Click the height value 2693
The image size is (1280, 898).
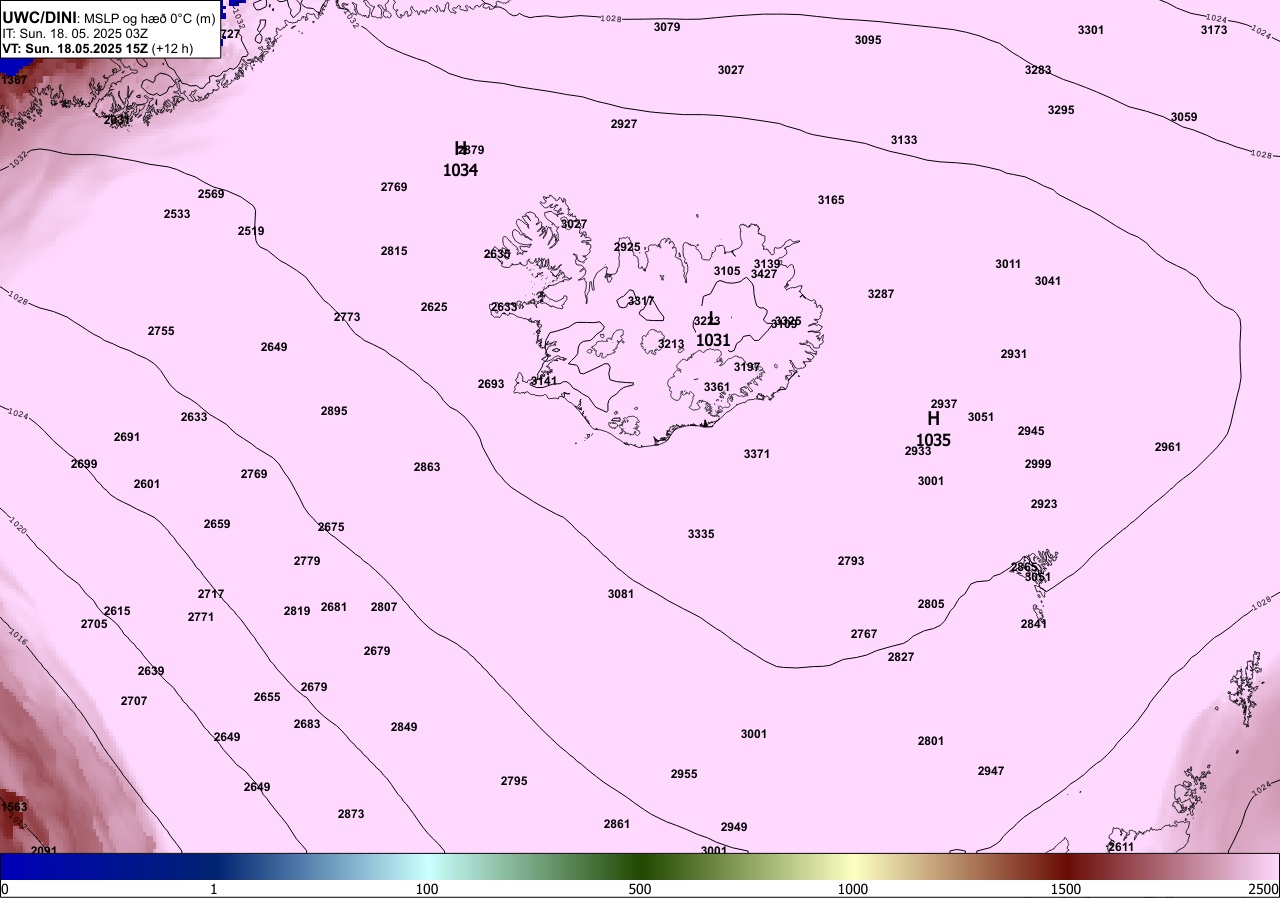(x=491, y=384)
